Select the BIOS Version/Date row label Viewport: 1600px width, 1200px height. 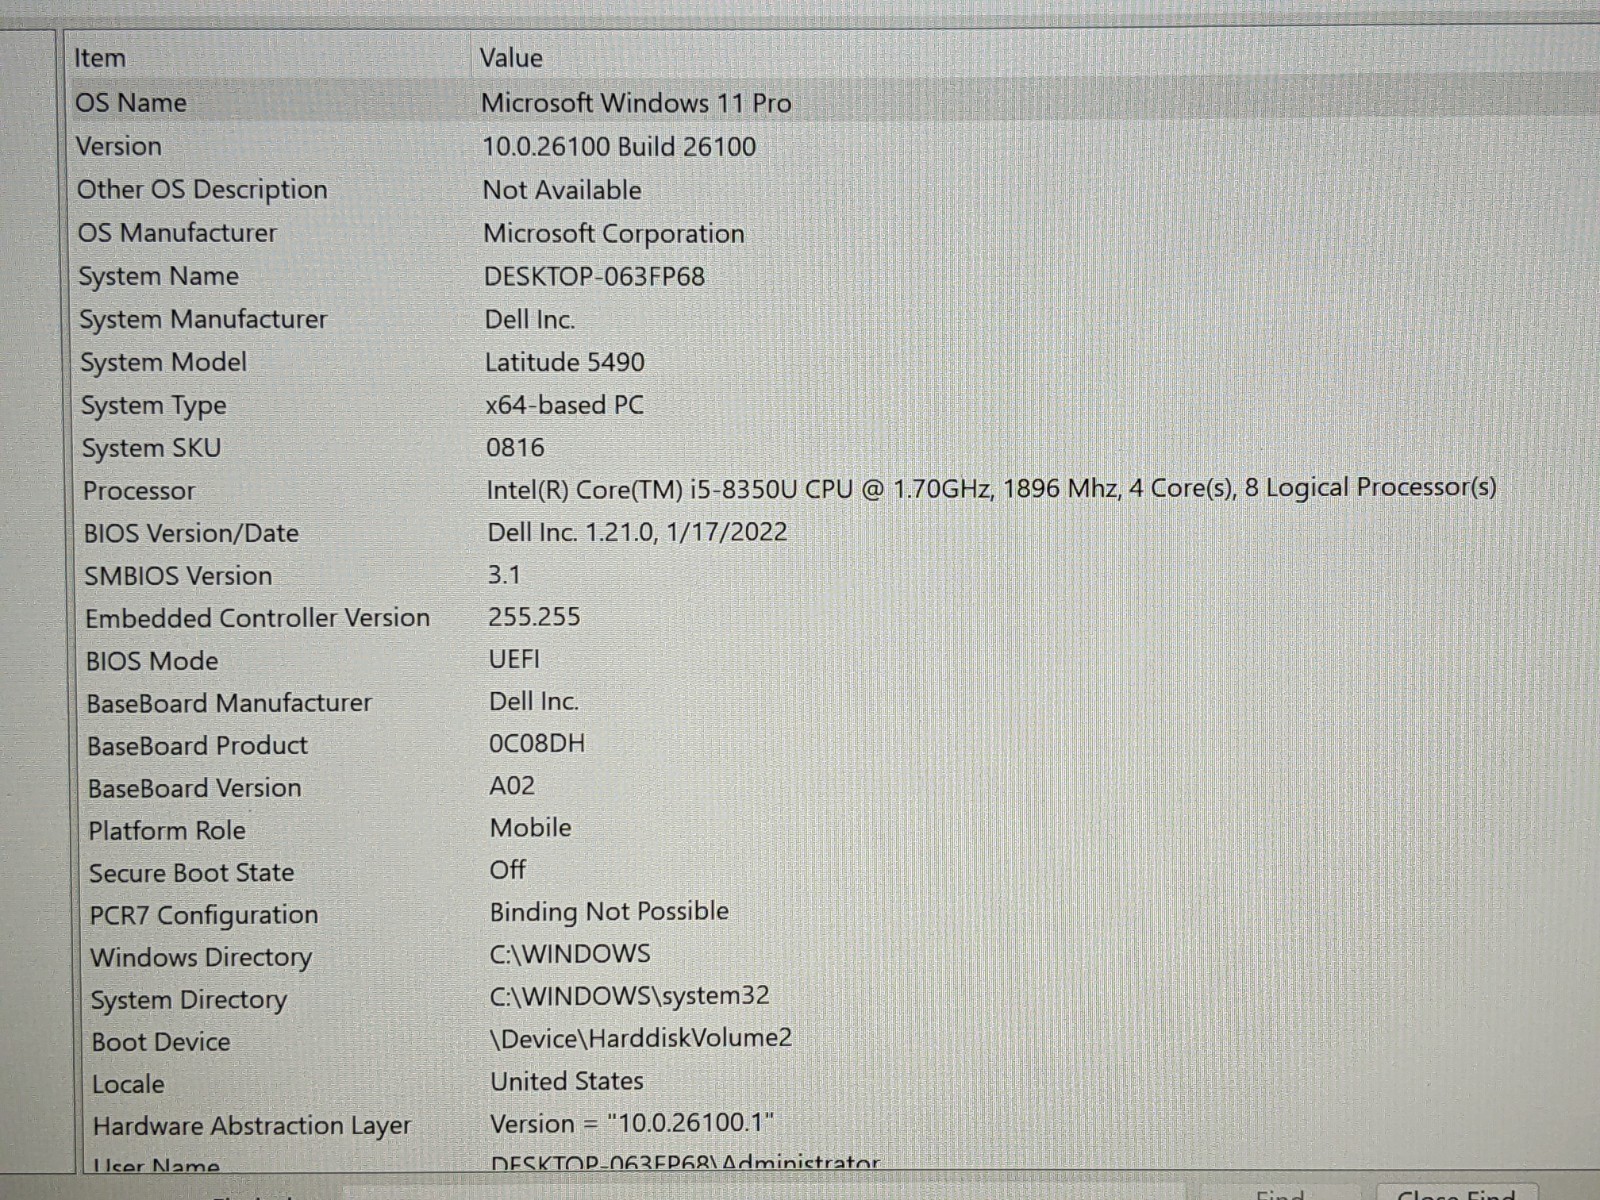(191, 533)
